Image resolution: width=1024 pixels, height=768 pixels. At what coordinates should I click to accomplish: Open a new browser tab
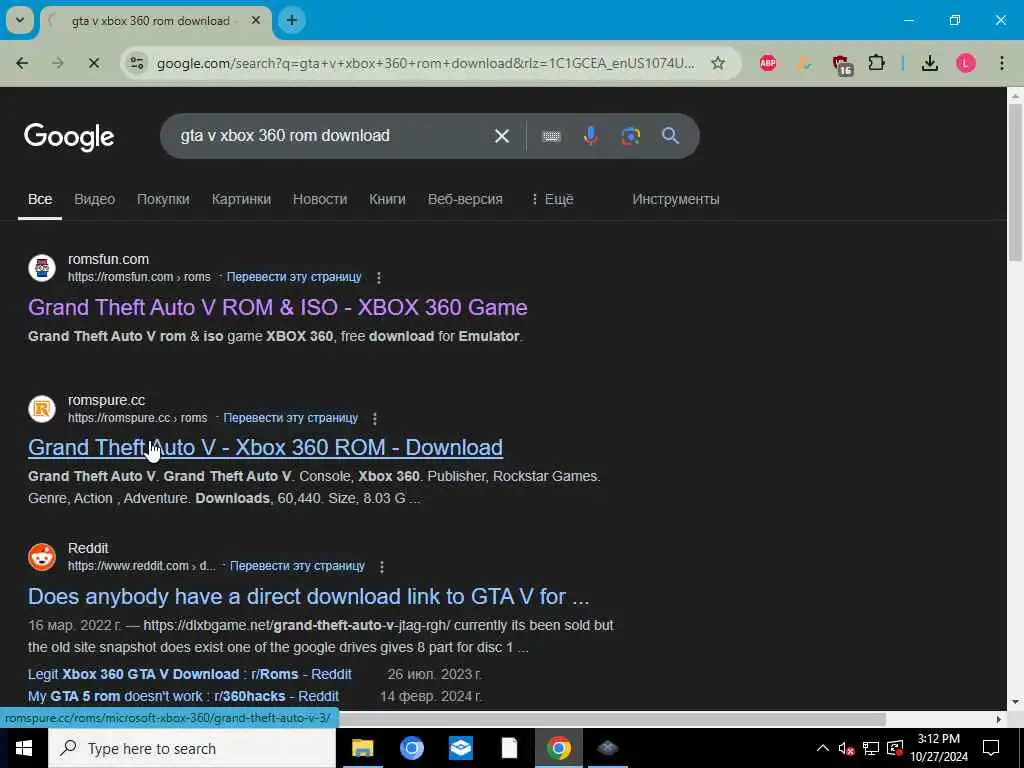coord(292,20)
